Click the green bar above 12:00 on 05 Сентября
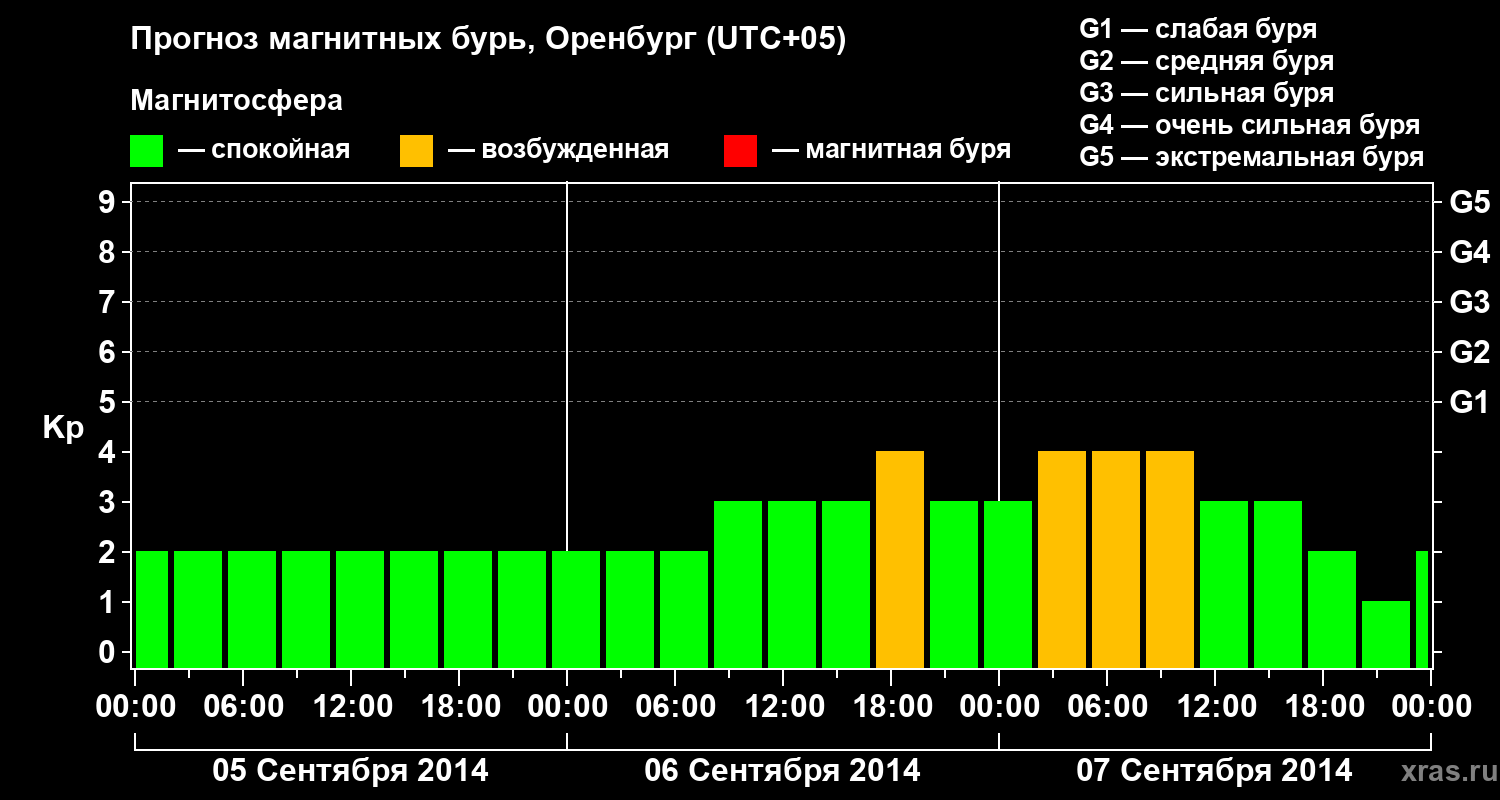 (360, 609)
